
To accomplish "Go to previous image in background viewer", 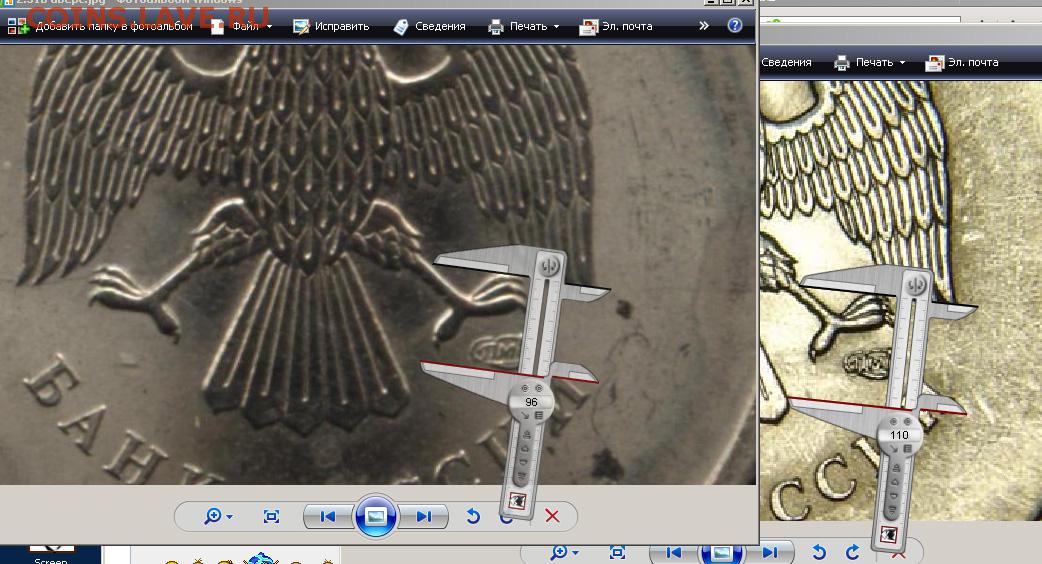I will pyautogui.click(x=673, y=552).
